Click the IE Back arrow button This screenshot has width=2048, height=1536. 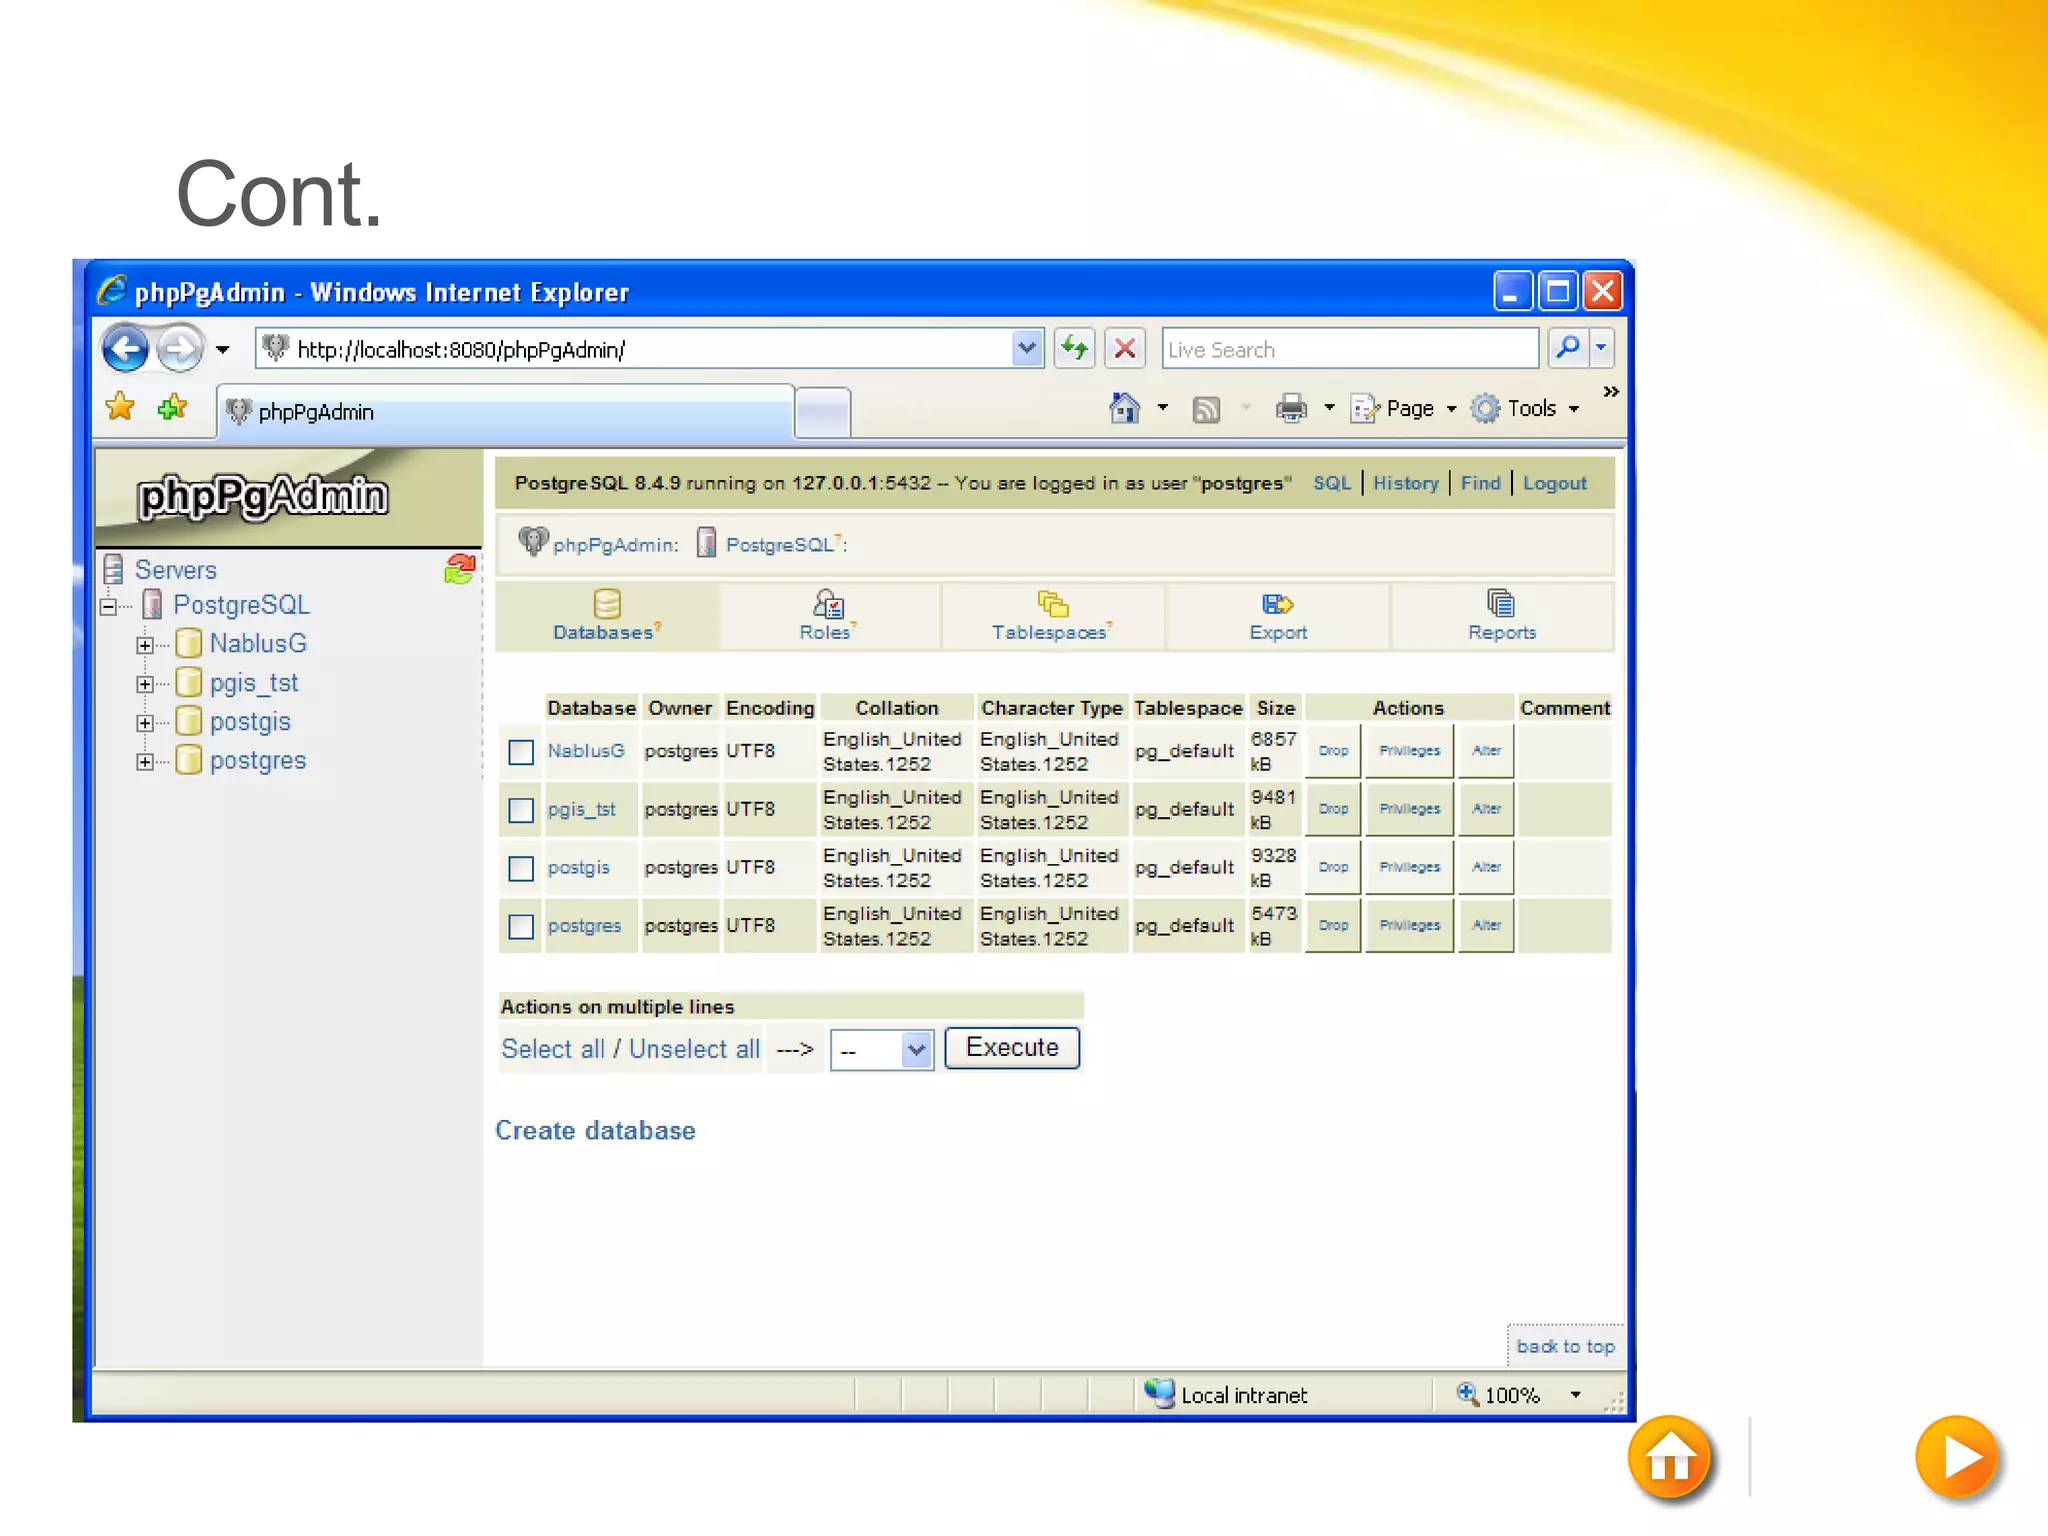point(126,349)
